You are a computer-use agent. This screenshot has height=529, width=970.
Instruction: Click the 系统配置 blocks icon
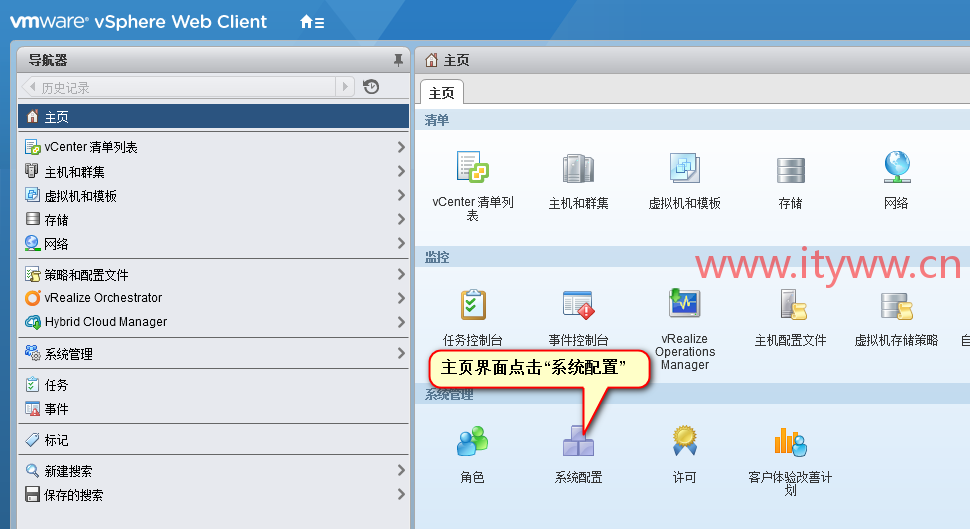[x=578, y=441]
